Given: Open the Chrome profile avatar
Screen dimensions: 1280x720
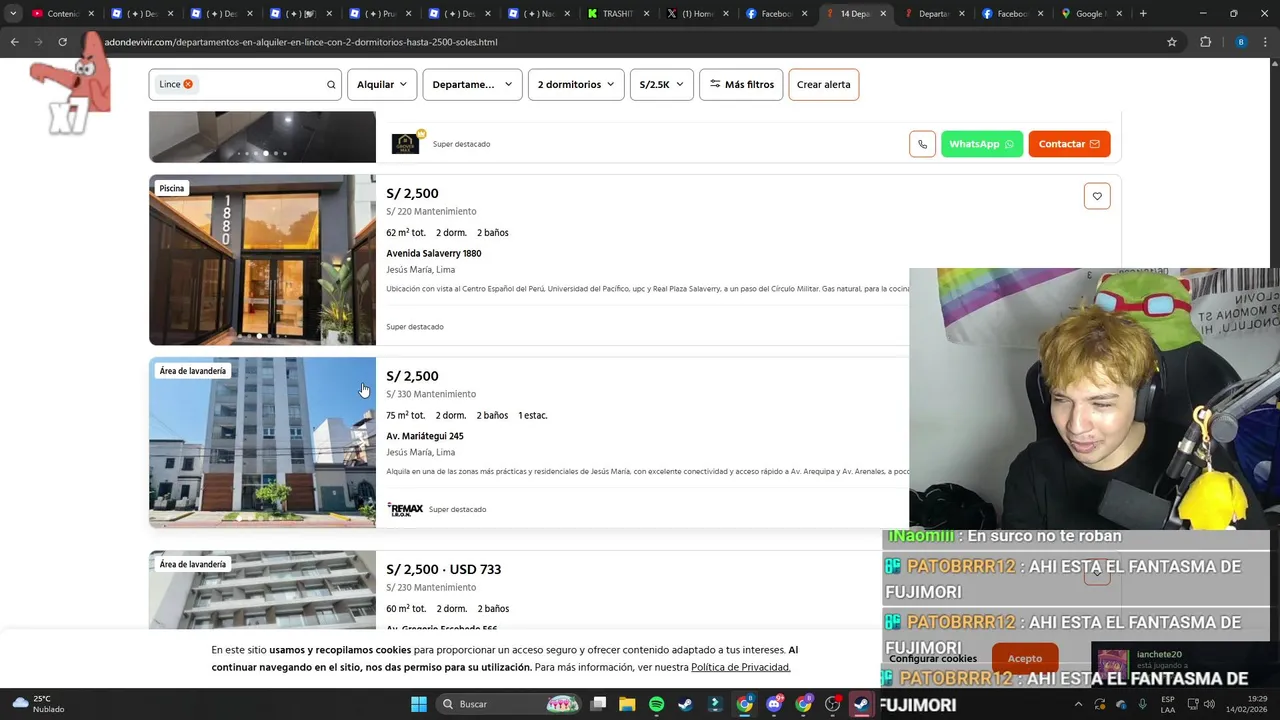Looking at the screenshot, I should tap(1241, 42).
